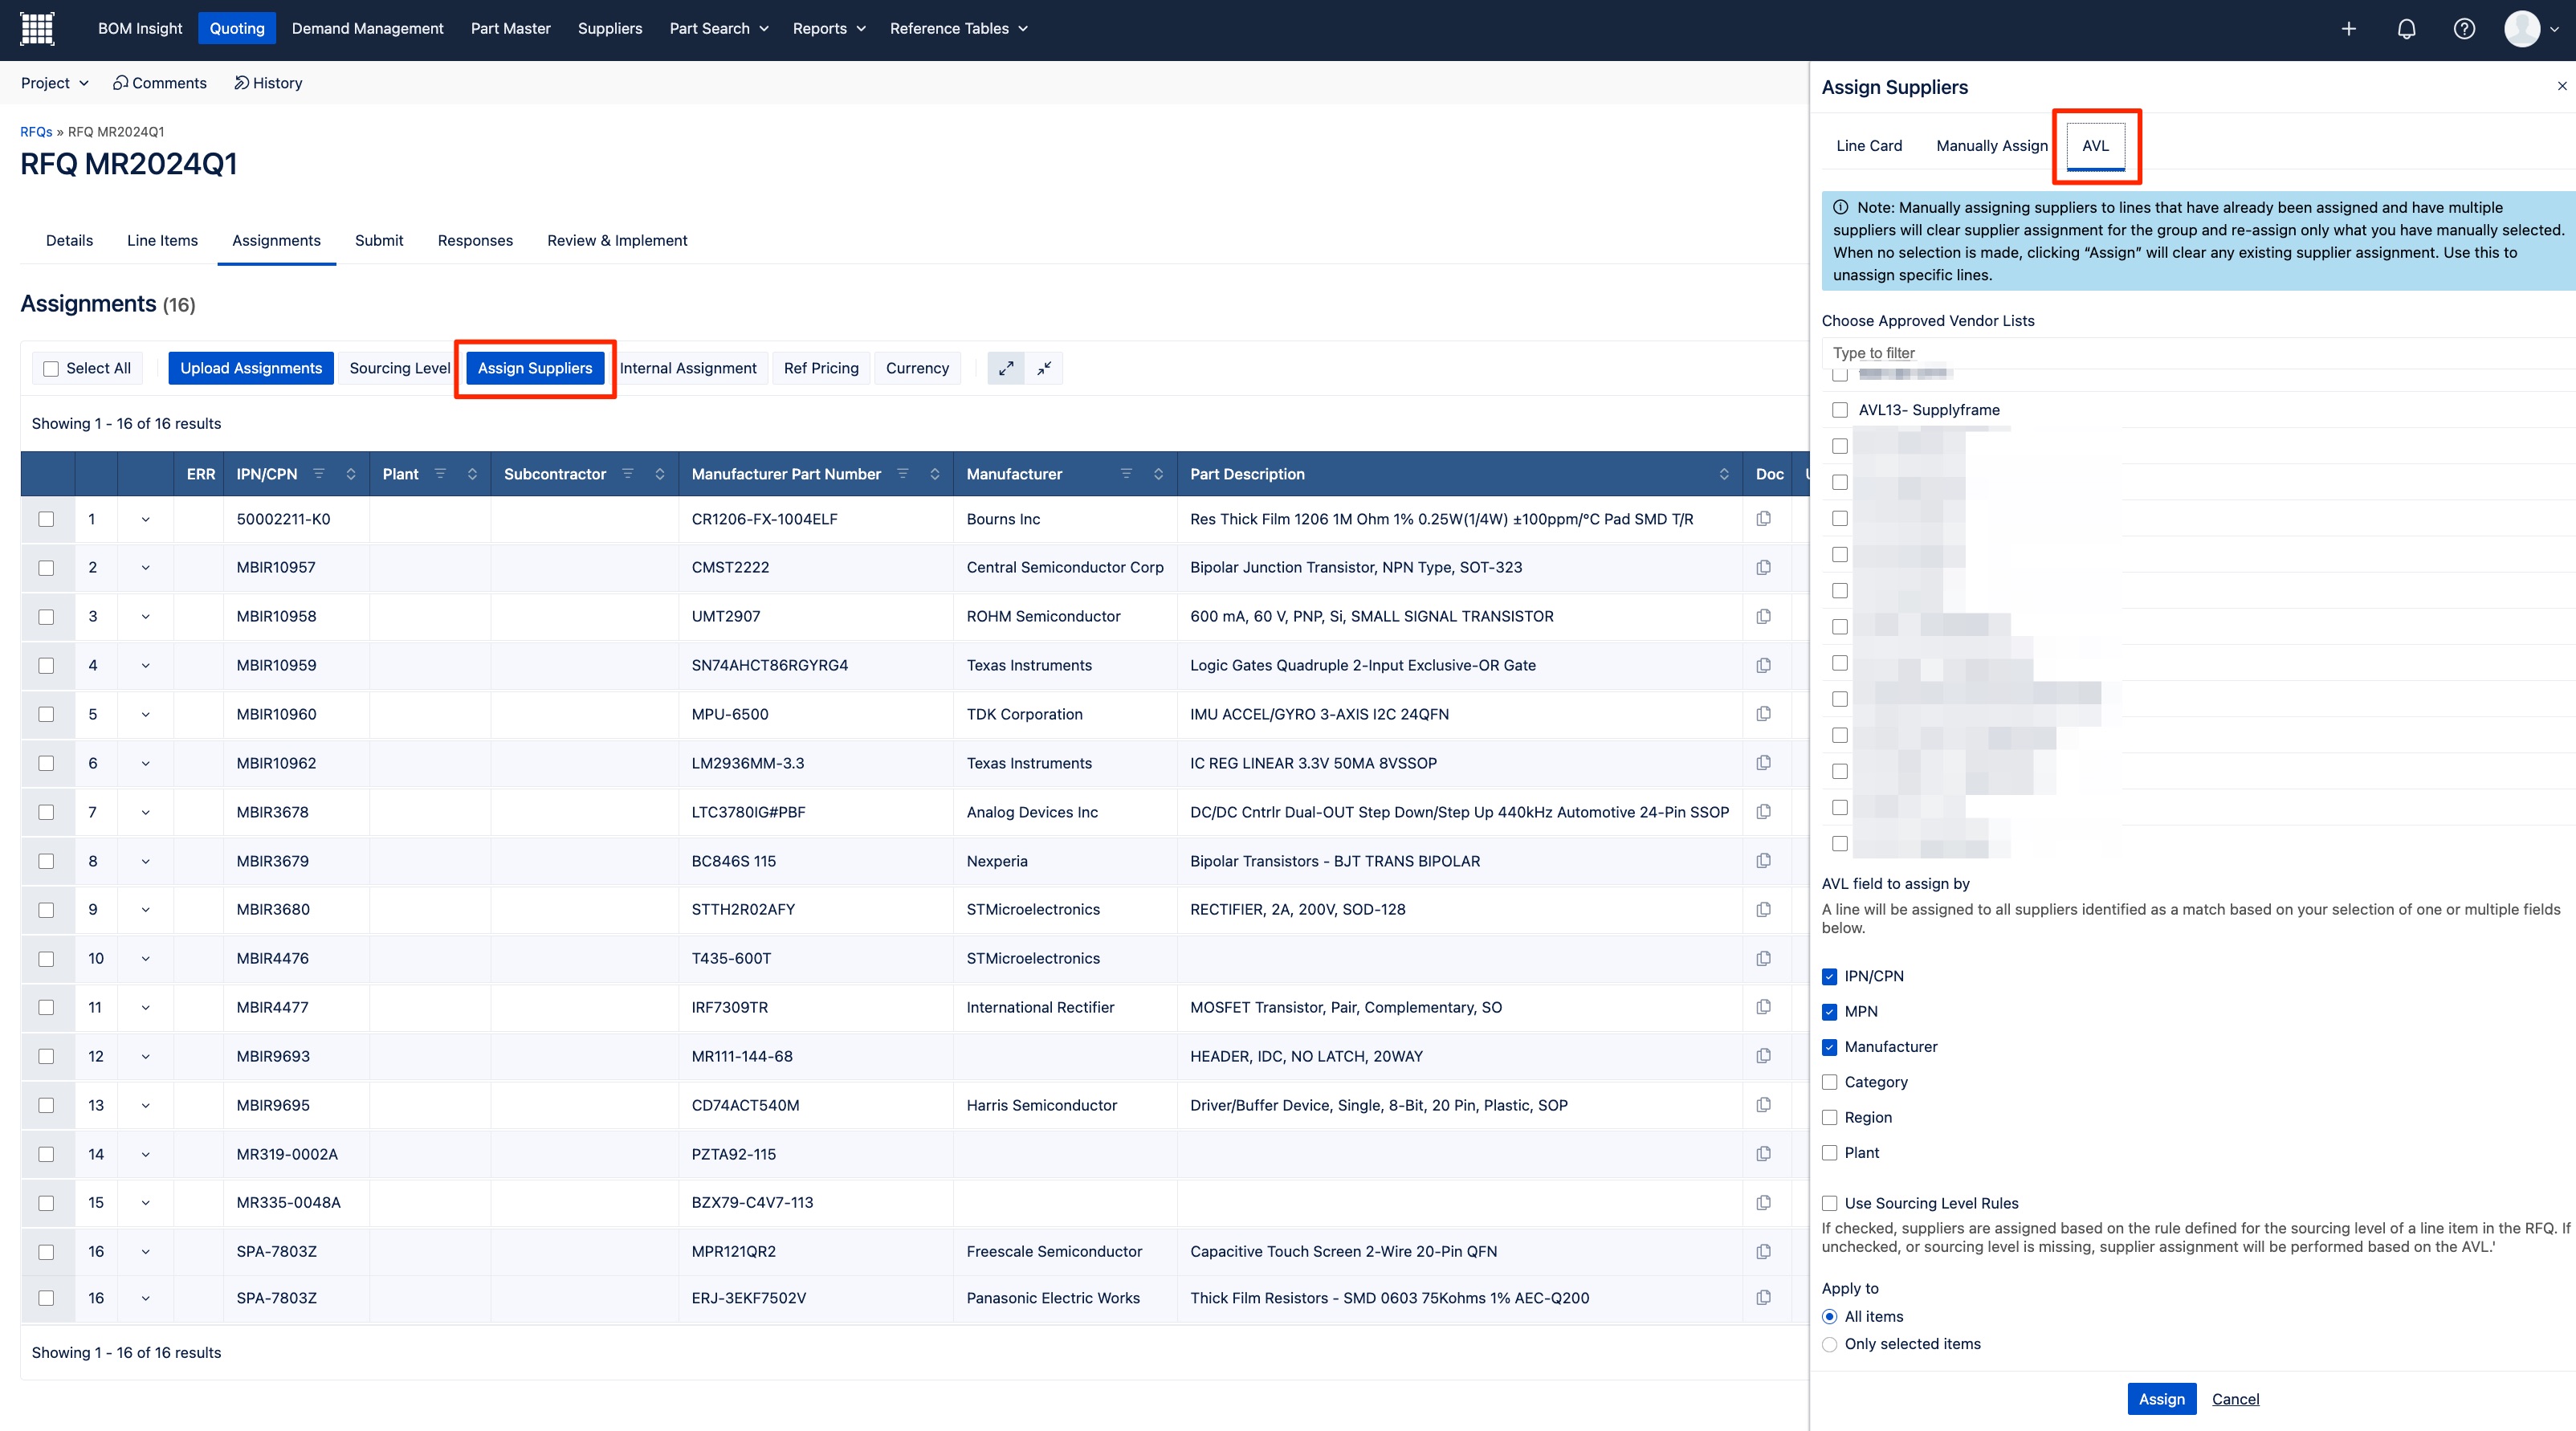The image size is (2576, 1431).
Task: Collapse all rows using the collapse arrows icon
Action: click(1044, 368)
